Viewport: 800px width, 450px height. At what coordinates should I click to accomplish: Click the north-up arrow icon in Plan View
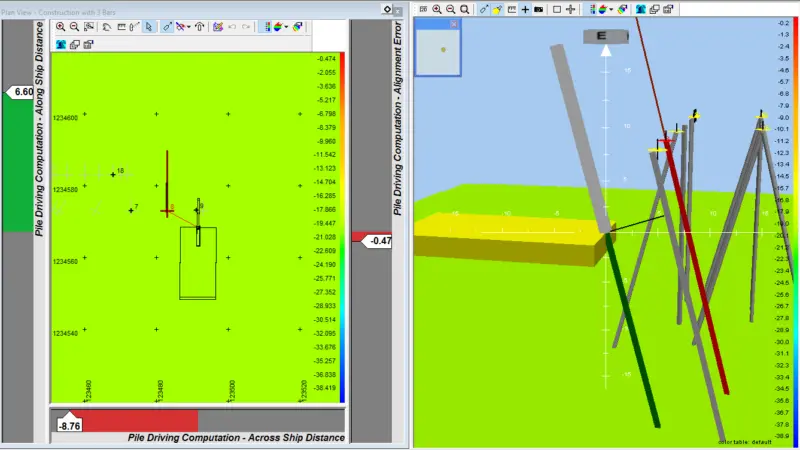(x=199, y=27)
